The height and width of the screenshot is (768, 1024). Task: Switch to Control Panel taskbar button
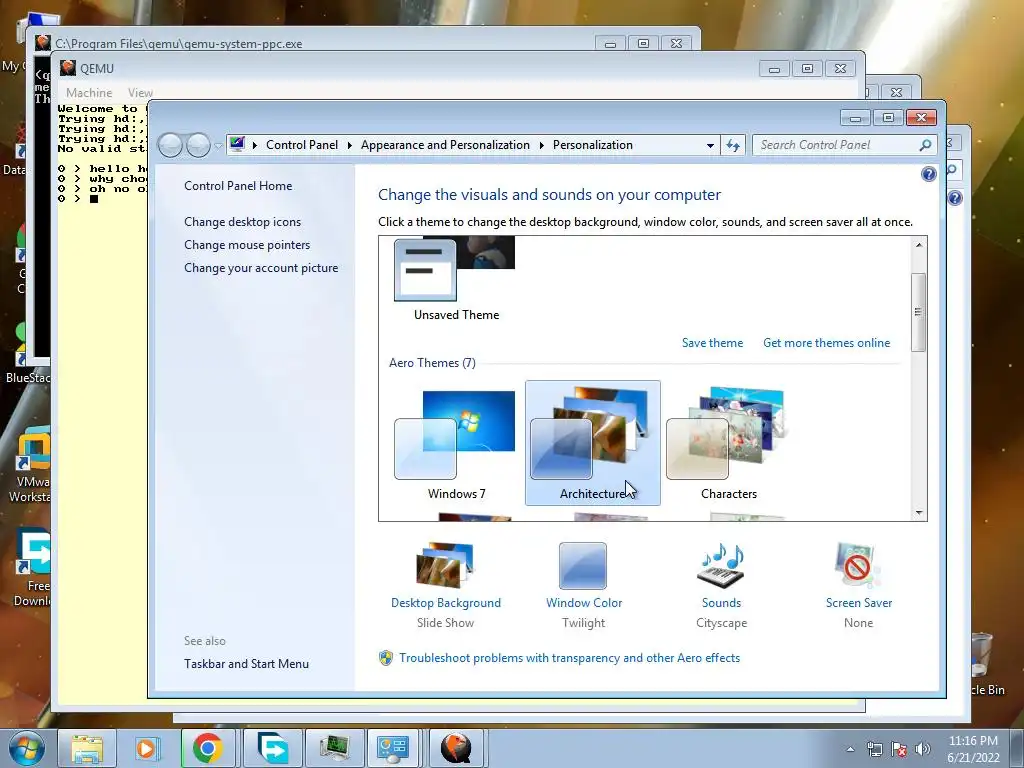pos(393,748)
